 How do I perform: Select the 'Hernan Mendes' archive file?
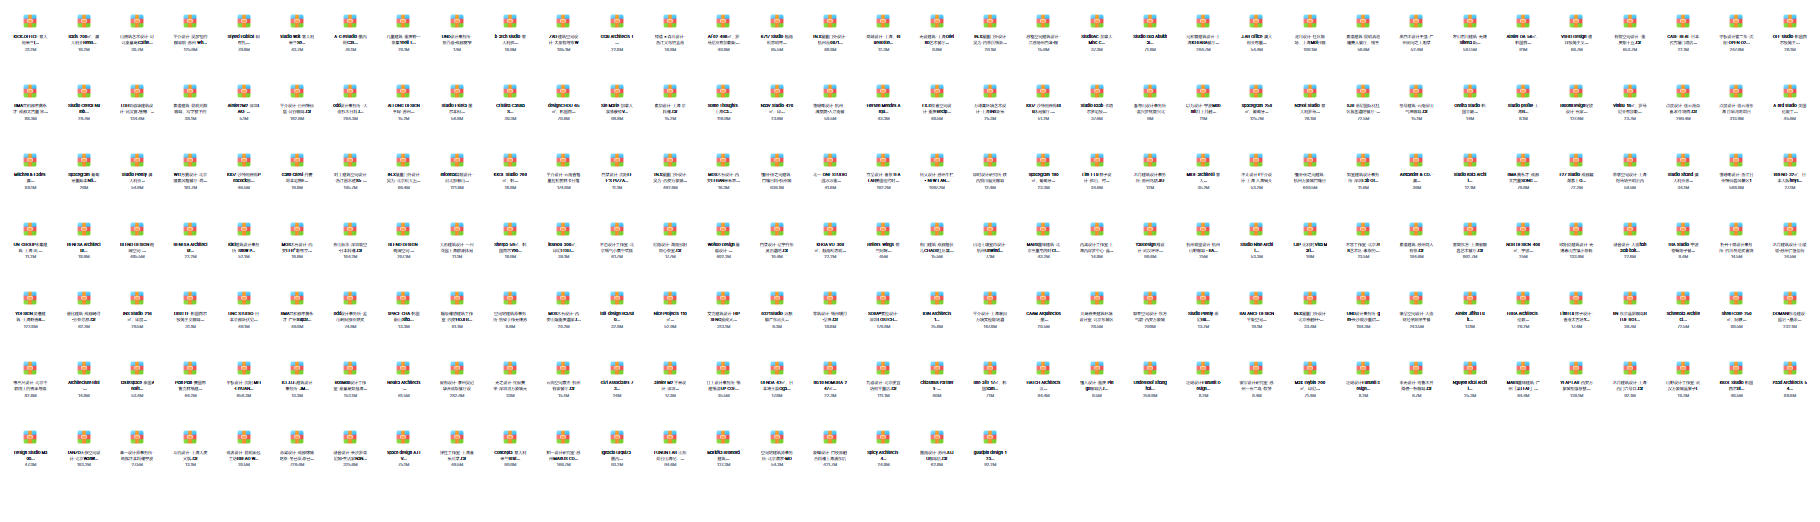[883, 90]
